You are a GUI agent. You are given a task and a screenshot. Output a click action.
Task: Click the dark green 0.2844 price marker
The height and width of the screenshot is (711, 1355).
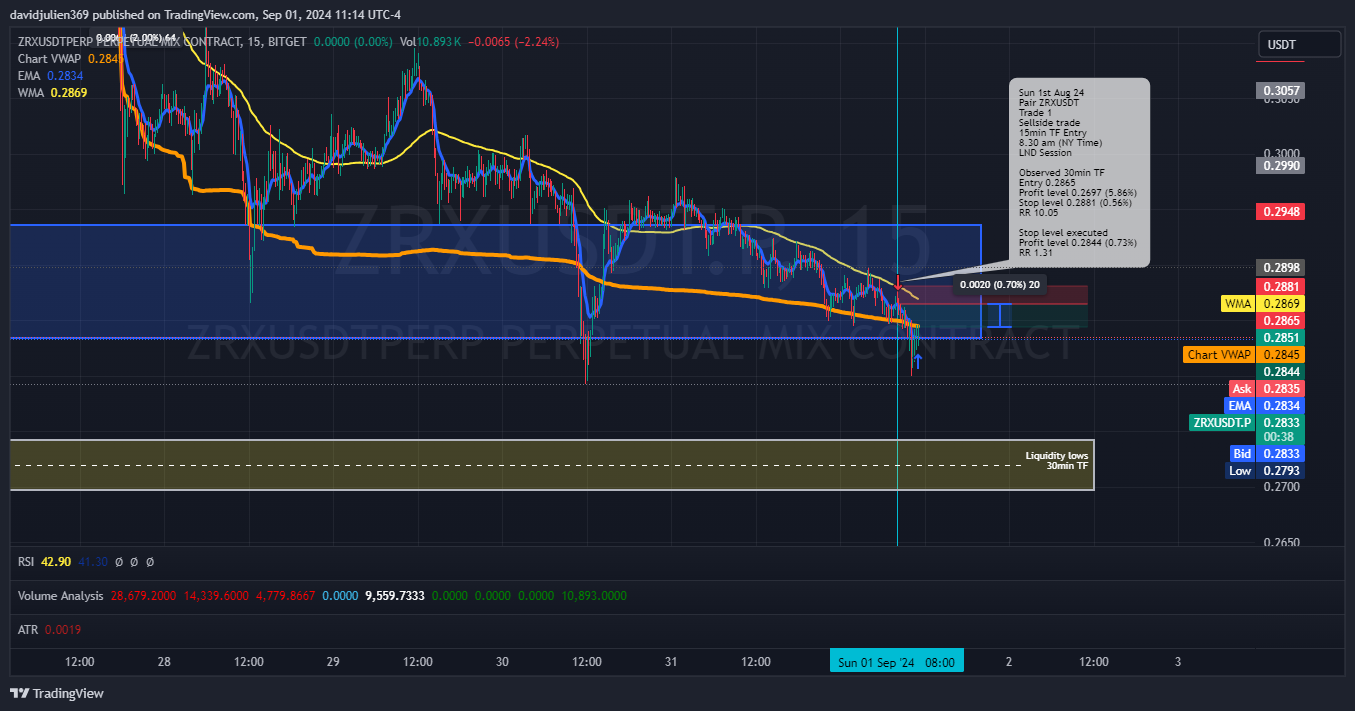(x=1281, y=371)
